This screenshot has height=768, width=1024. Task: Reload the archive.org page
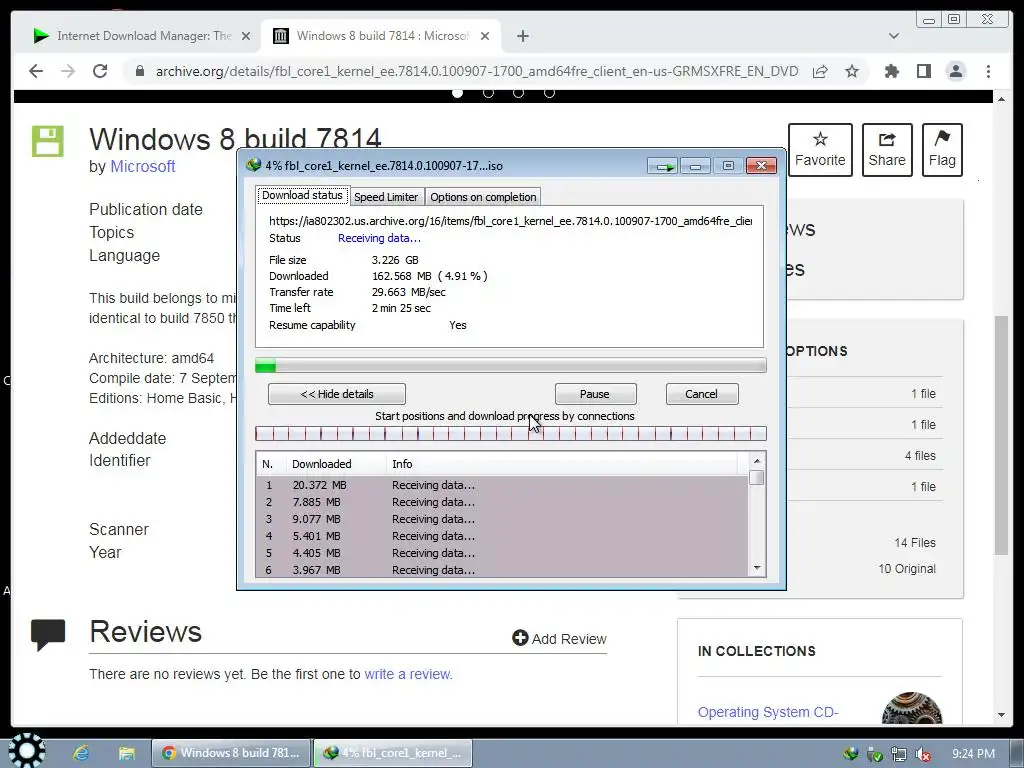coord(100,71)
